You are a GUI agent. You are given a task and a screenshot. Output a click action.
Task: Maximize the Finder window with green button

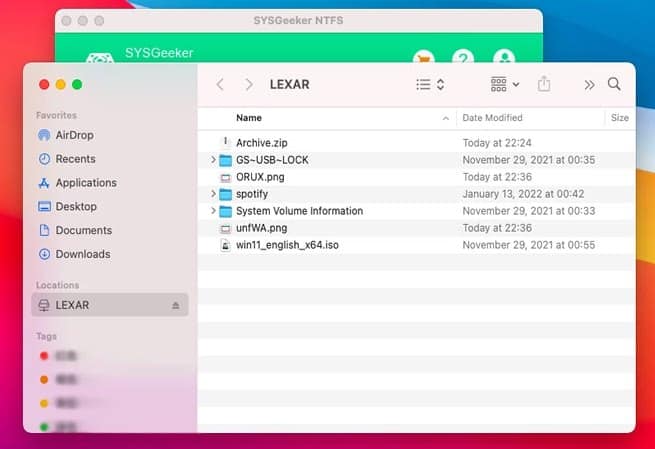click(x=77, y=84)
